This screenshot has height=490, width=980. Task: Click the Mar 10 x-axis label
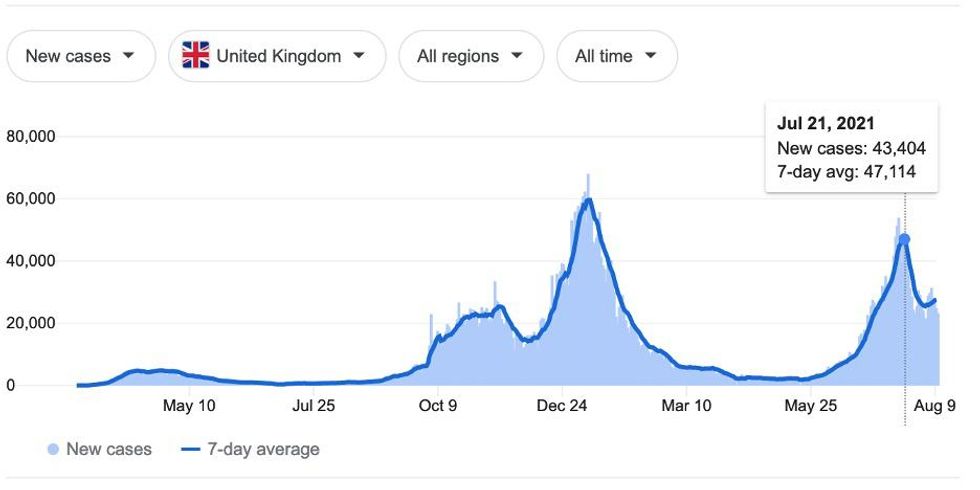[686, 406]
